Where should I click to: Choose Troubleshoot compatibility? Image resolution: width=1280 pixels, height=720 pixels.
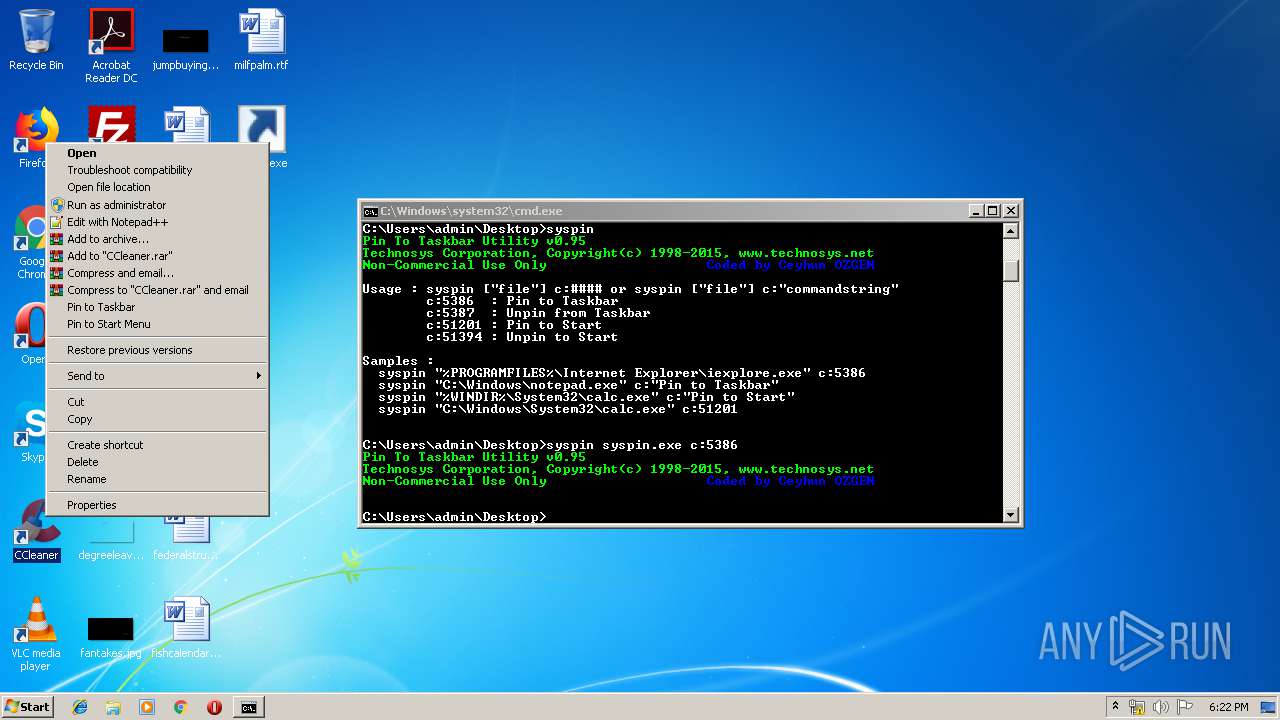pyautogui.click(x=157, y=170)
